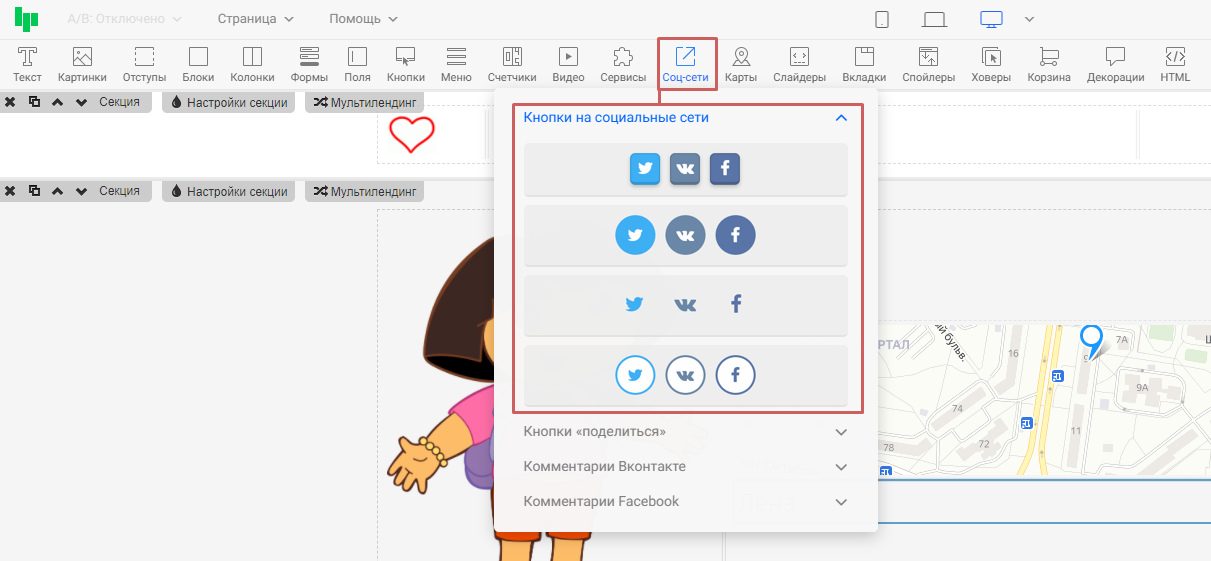Open the Помощь menu
This screenshot has width=1211, height=561.
point(363,19)
